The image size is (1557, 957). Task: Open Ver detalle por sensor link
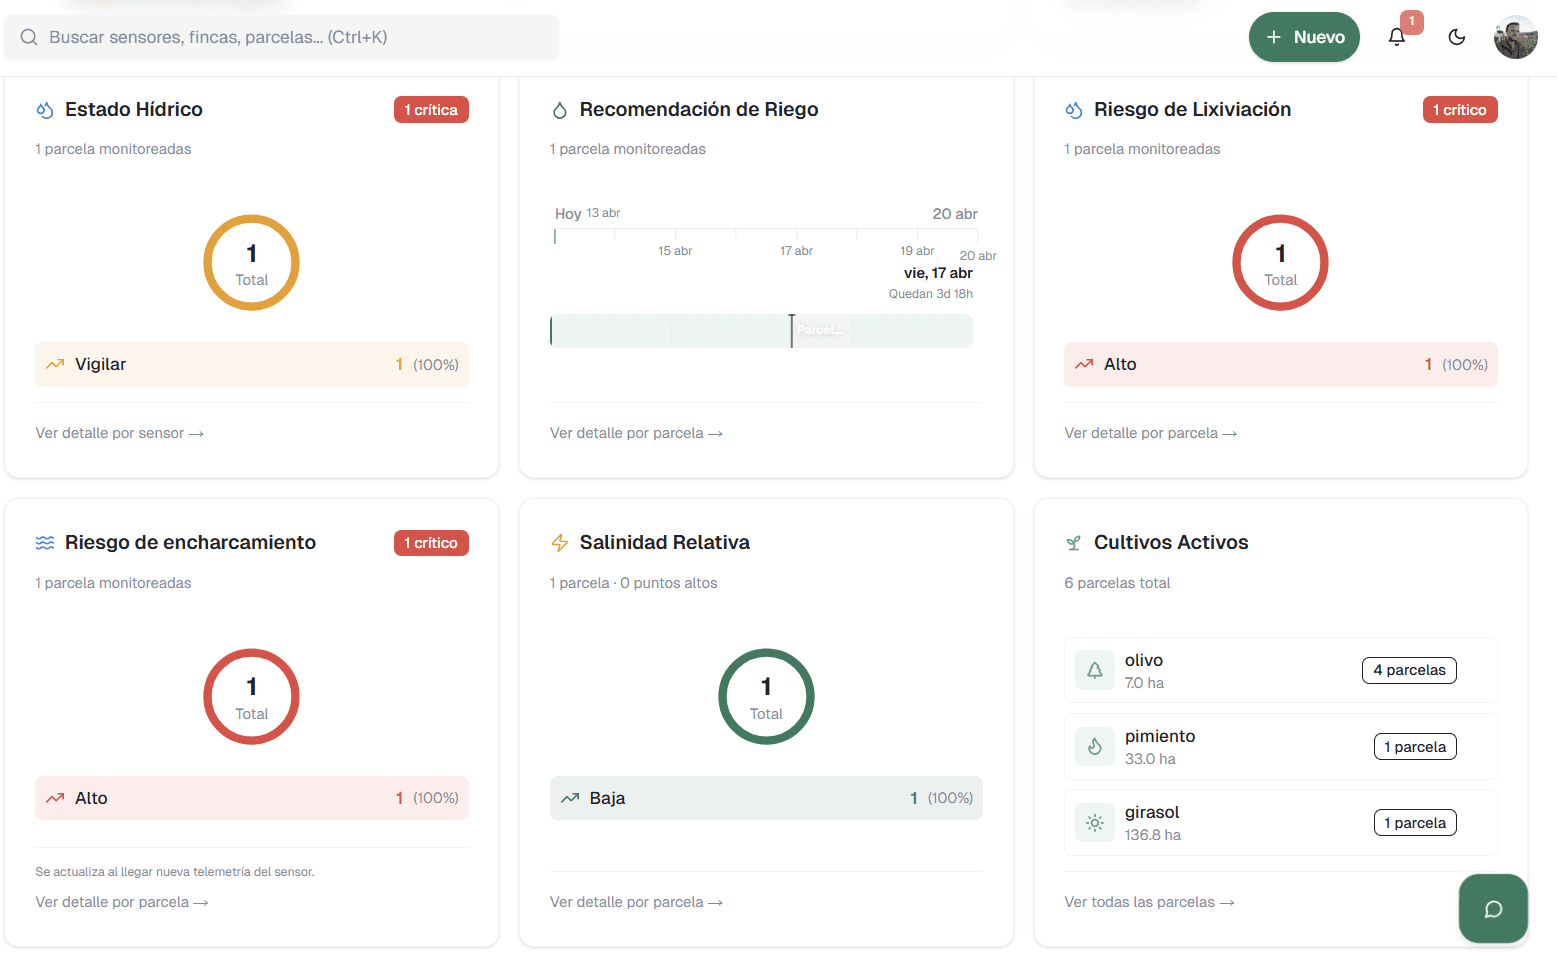click(x=120, y=433)
